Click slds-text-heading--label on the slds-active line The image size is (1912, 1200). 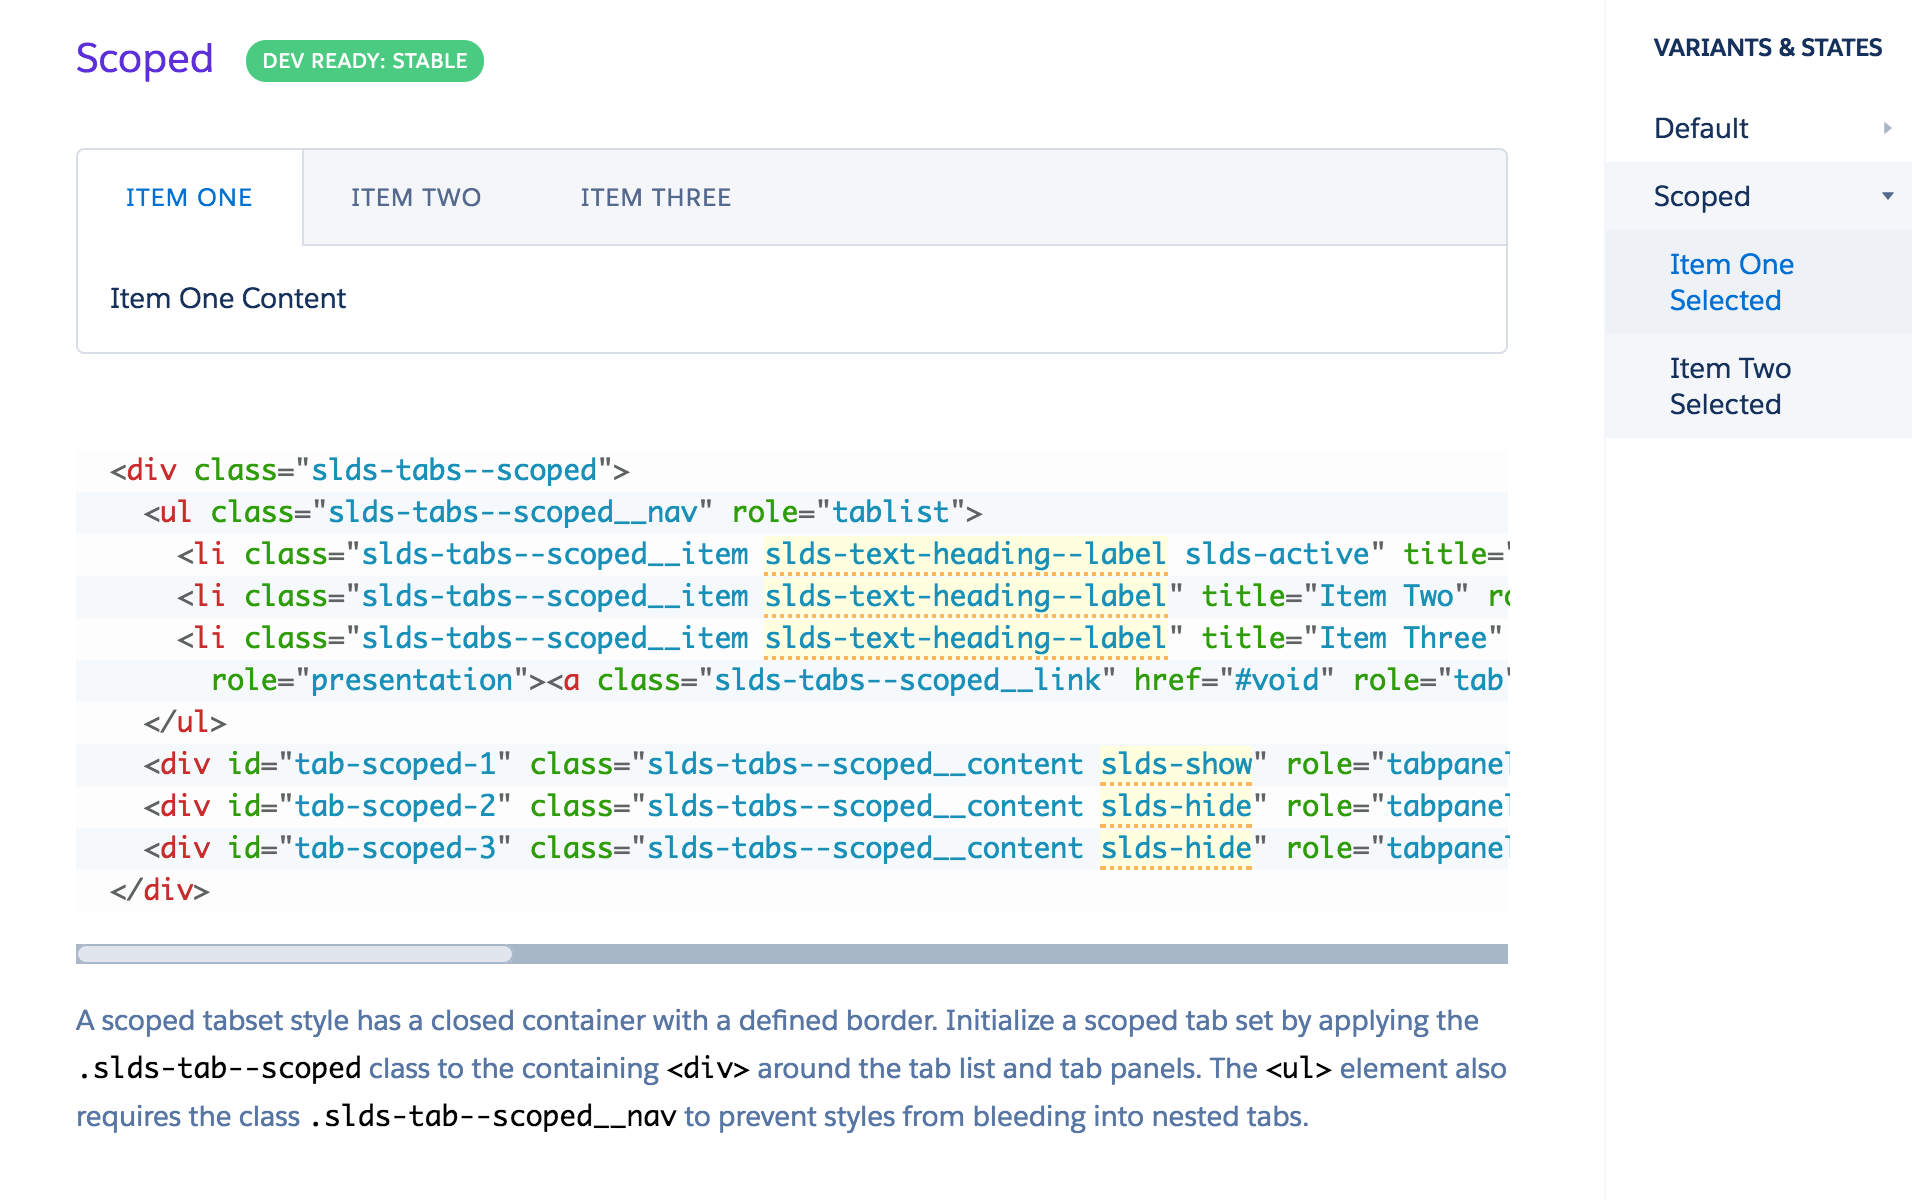[965, 554]
